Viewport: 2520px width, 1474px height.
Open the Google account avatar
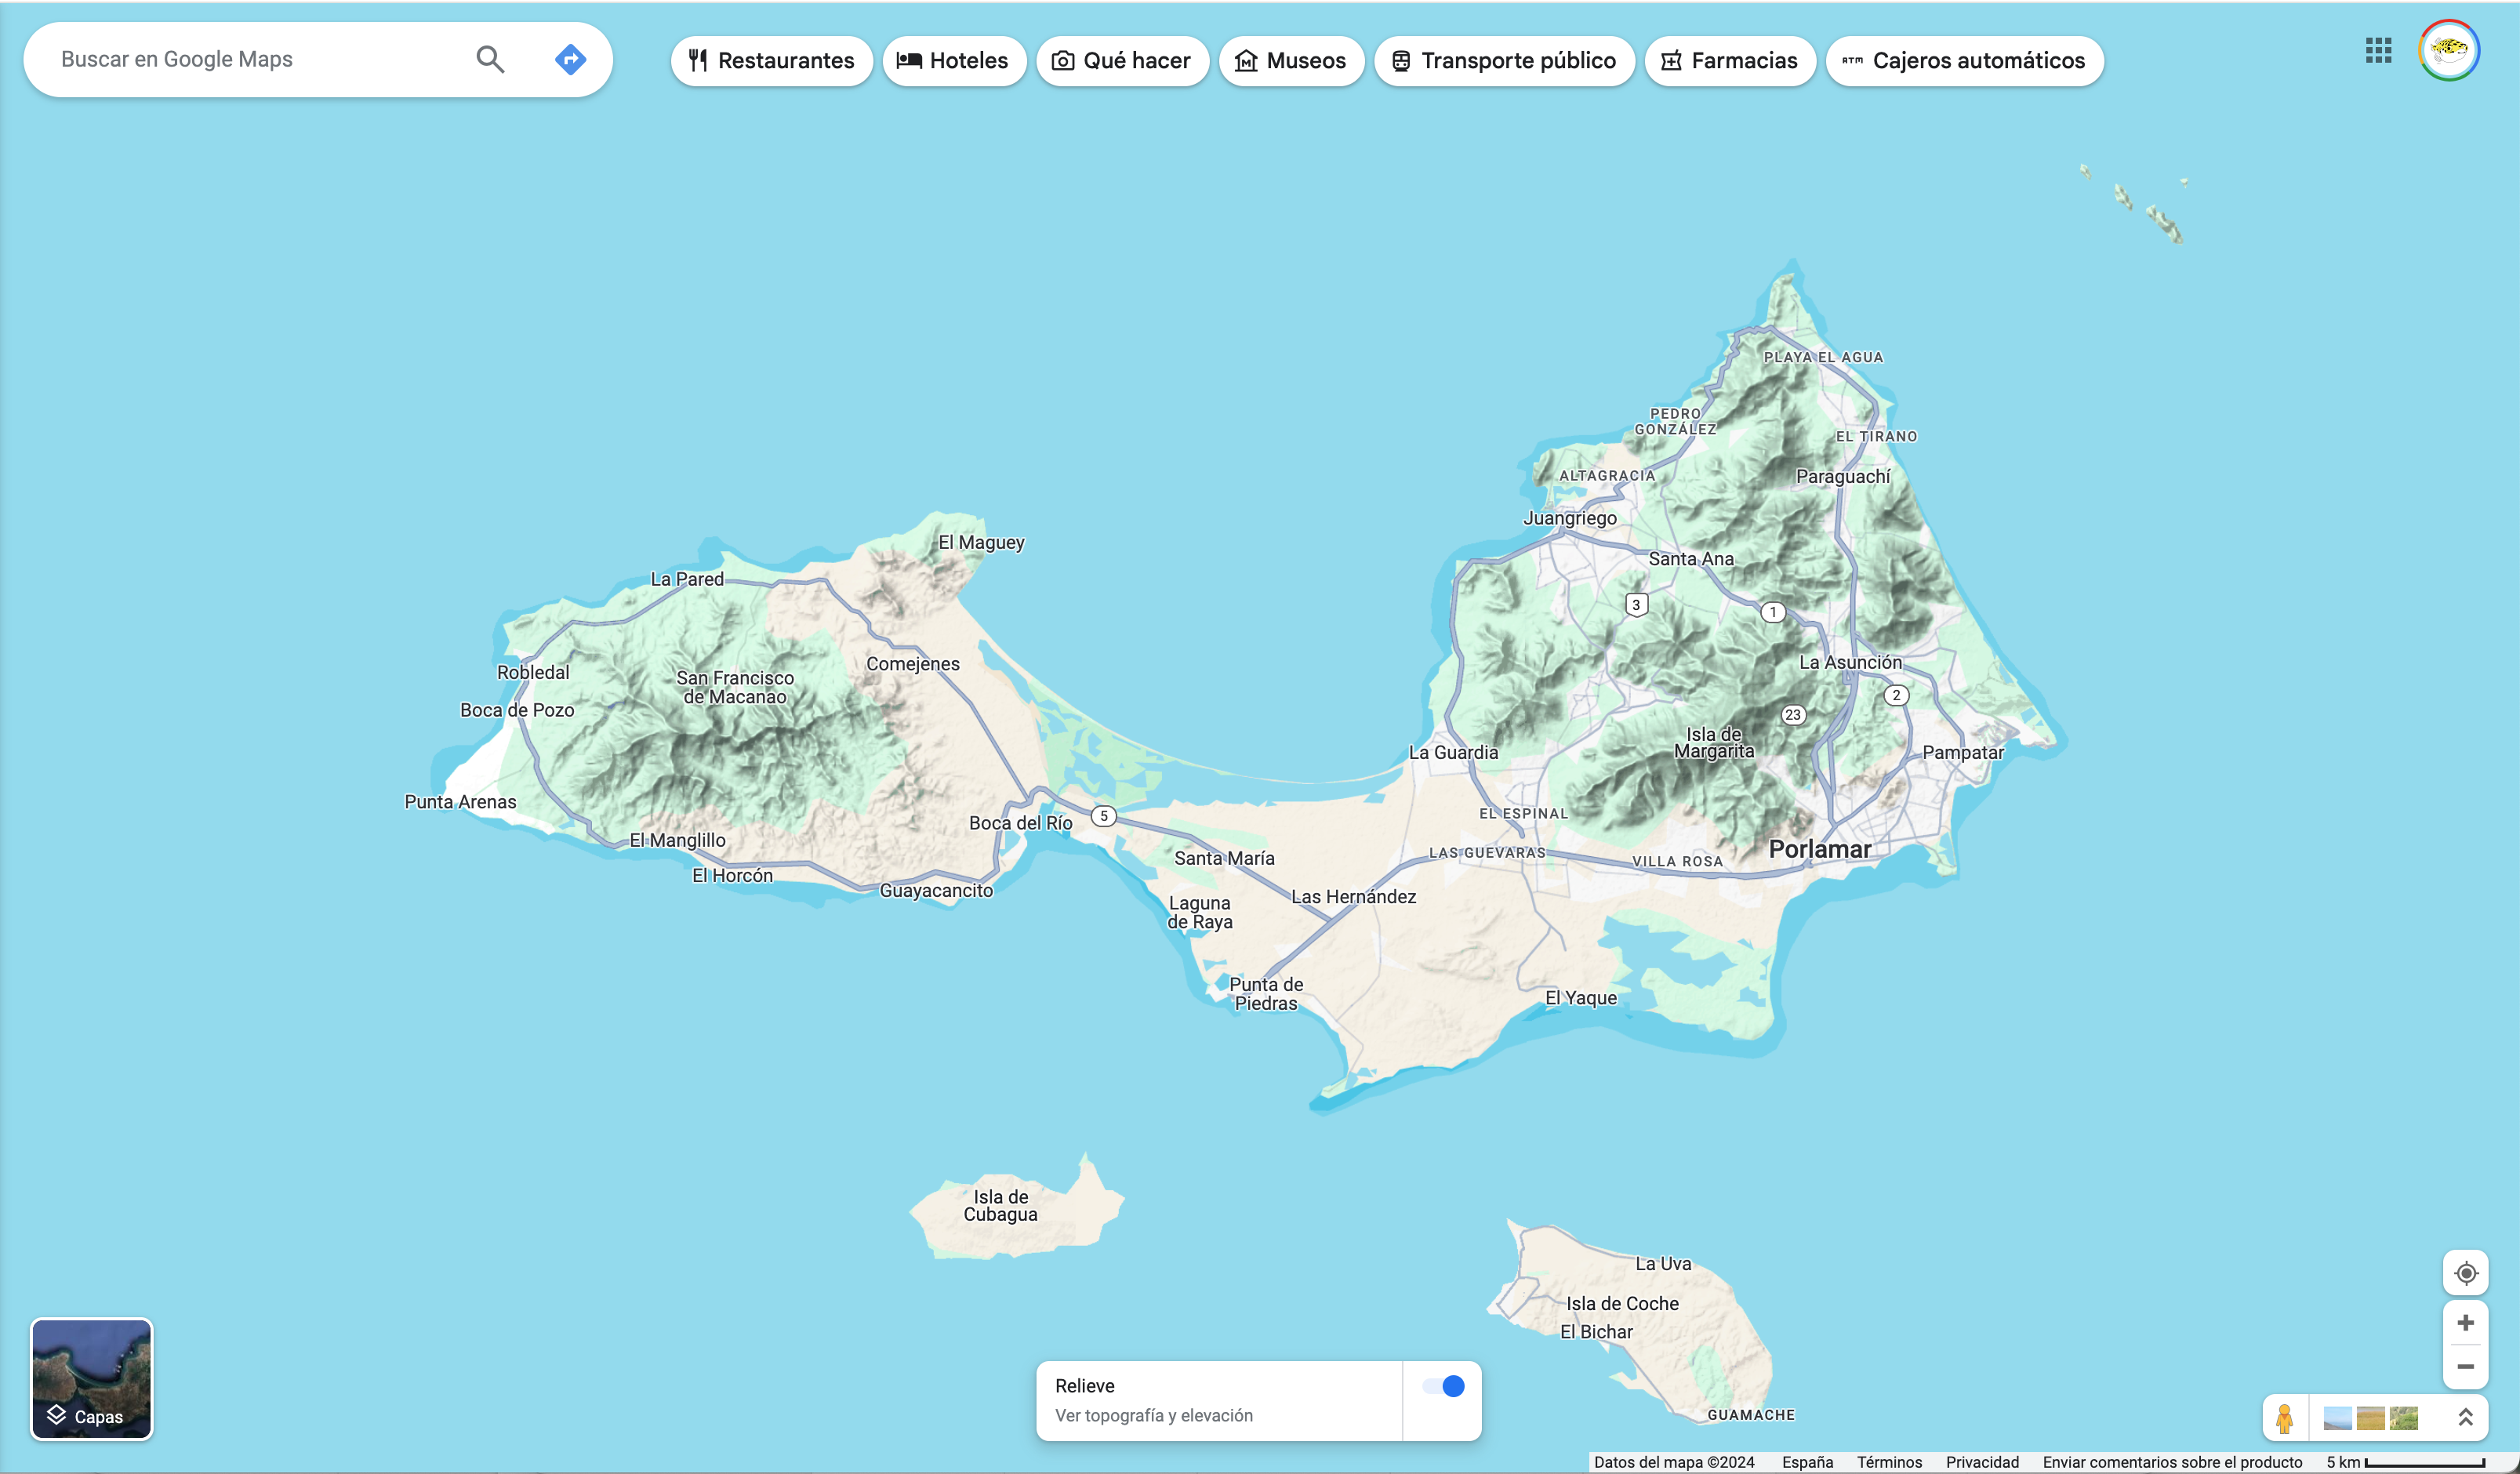[2449, 50]
